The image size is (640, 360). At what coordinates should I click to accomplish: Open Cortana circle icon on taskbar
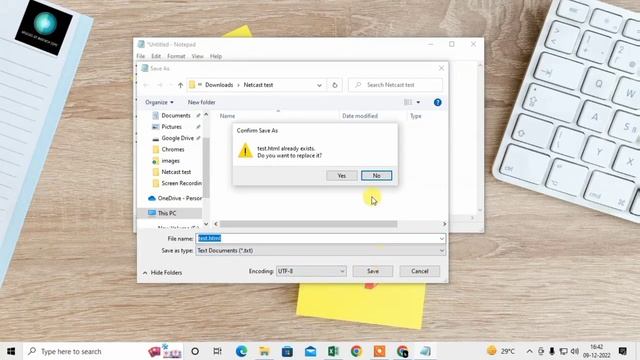pos(195,351)
